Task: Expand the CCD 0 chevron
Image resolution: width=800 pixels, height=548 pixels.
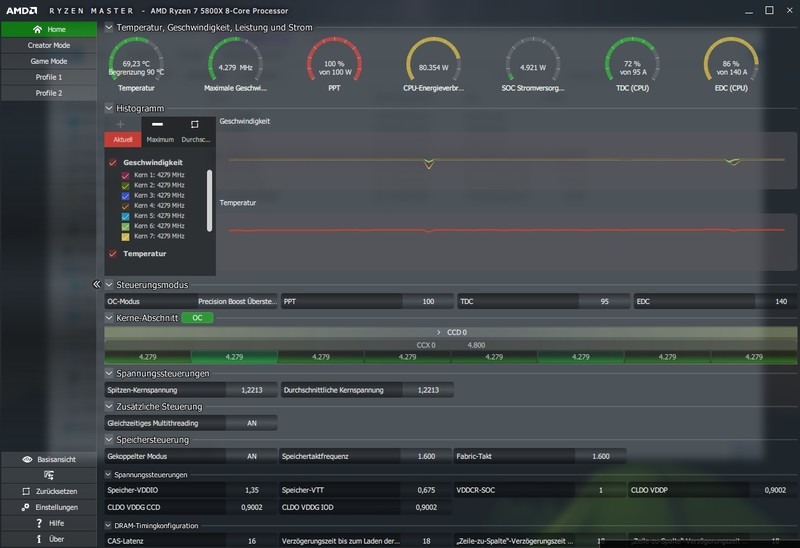Action: click(x=438, y=332)
